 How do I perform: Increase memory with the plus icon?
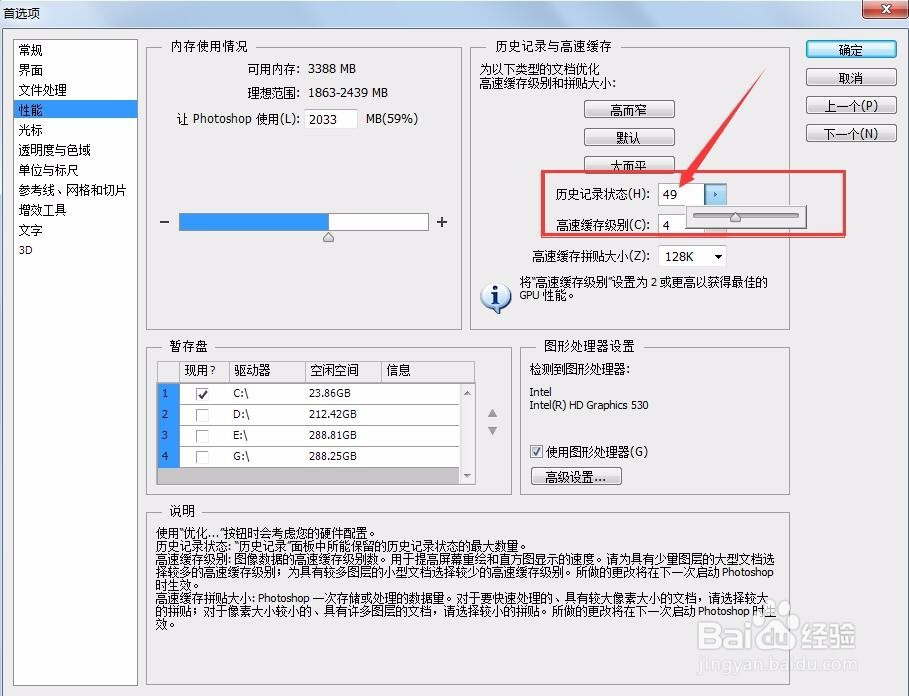click(x=442, y=222)
